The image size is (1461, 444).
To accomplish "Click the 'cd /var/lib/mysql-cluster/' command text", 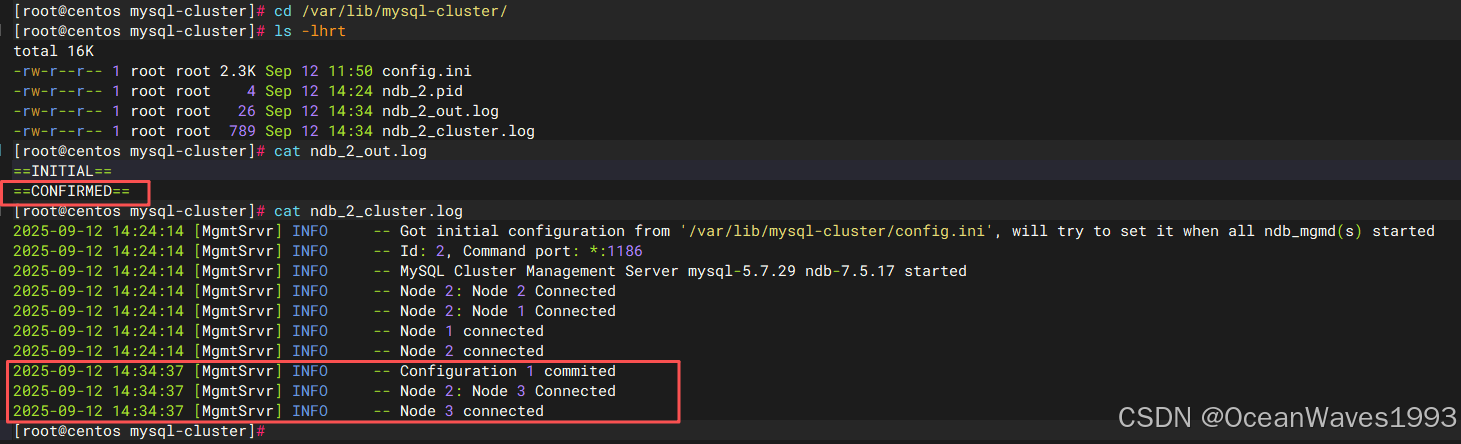I will click(390, 11).
